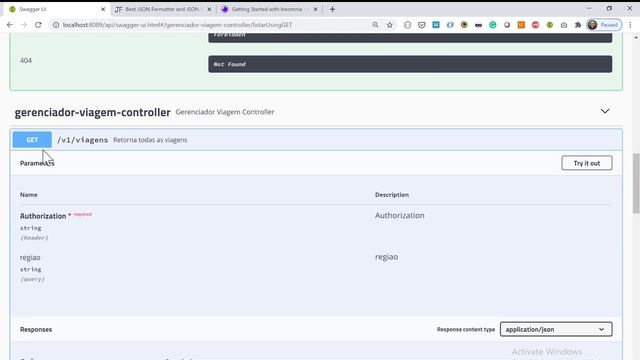Image resolution: width=640 pixels, height=360 pixels.
Task: Open the orange square extension icon
Action: (521, 25)
